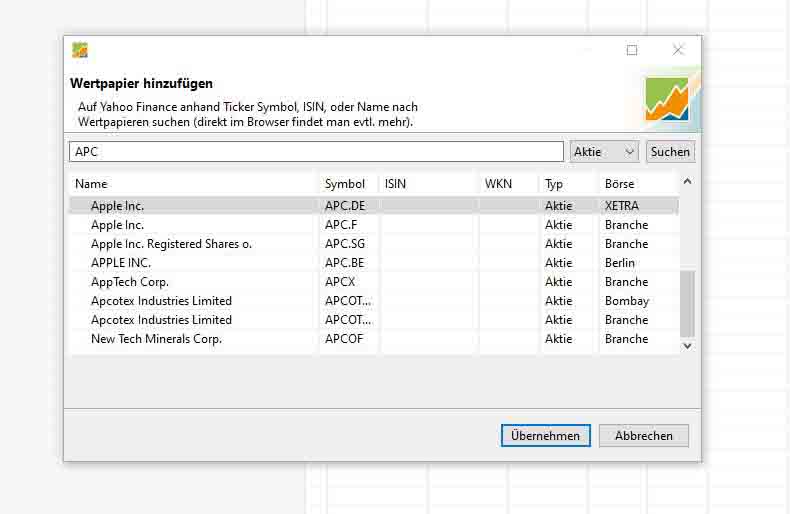
Task: Select Apple Inc. row with symbol APC.F
Action: pos(374,225)
